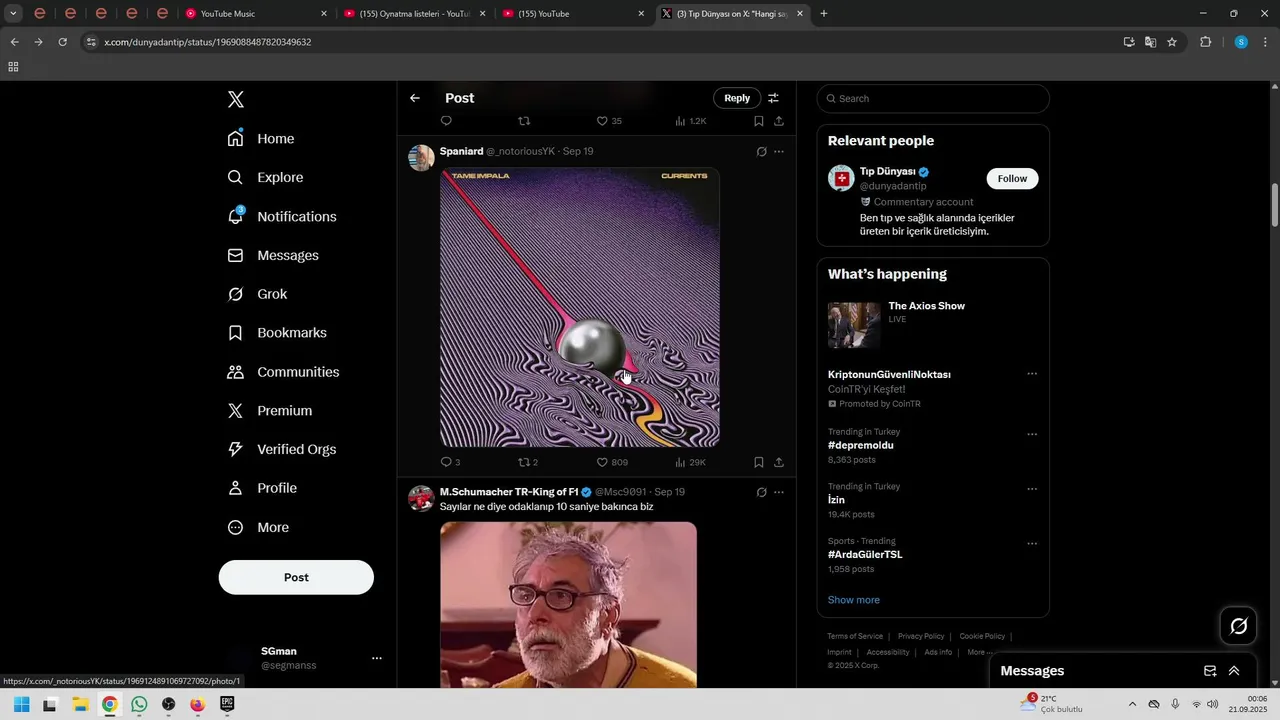Open Terms of Service footer link

tap(855, 636)
